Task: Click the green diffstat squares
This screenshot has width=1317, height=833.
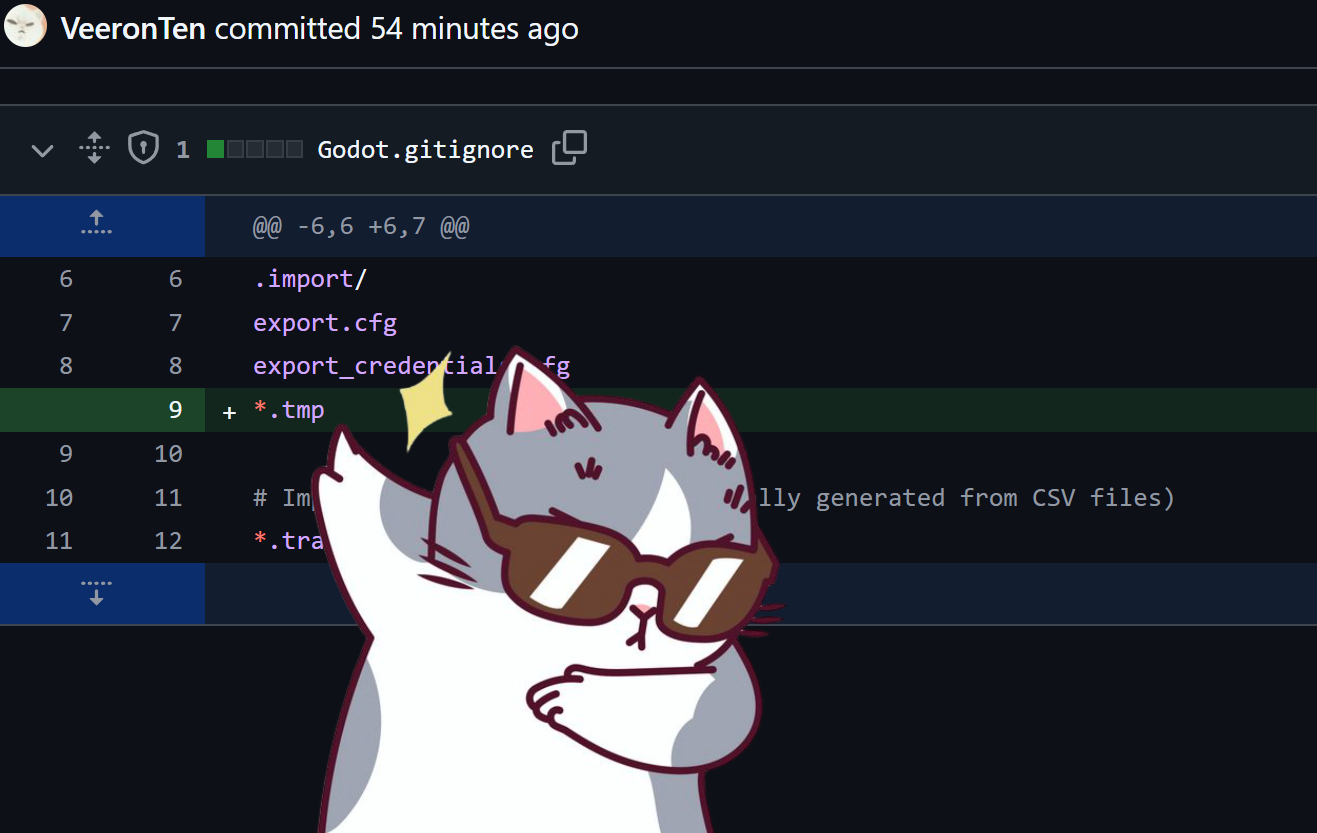Action: pos(255,150)
